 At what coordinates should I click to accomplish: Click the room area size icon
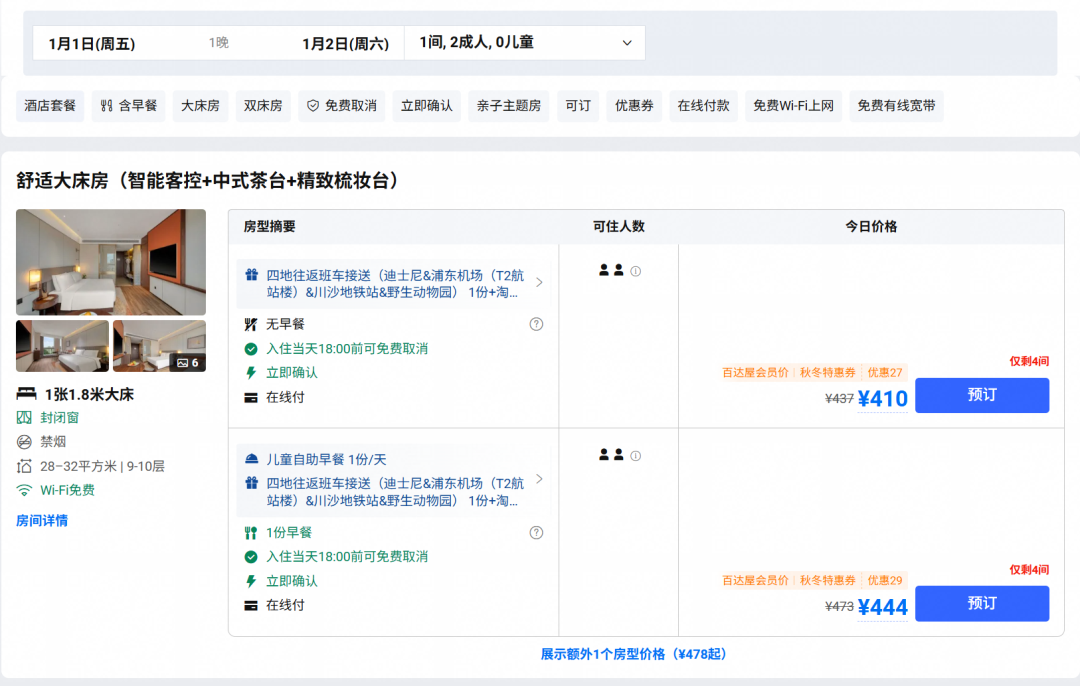[24, 466]
